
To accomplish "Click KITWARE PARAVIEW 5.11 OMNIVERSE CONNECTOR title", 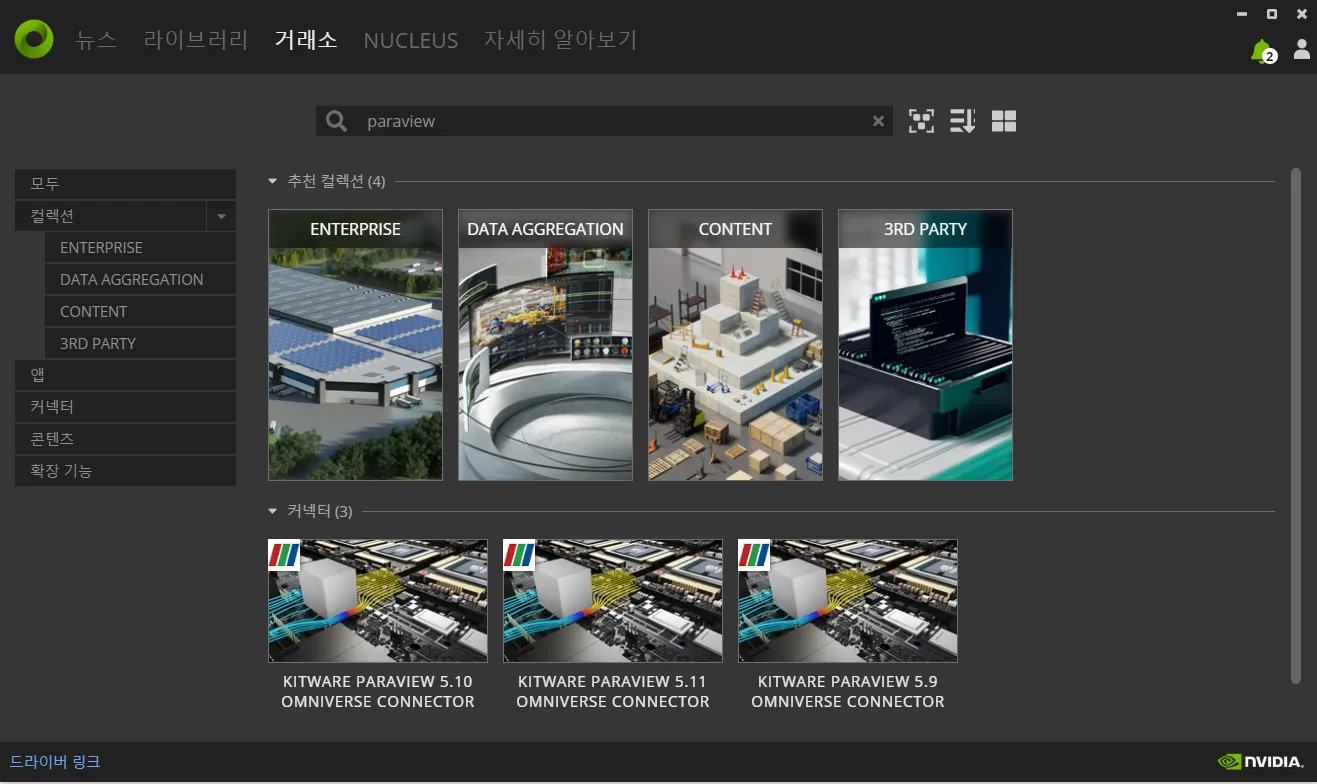I will pyautogui.click(x=613, y=692).
